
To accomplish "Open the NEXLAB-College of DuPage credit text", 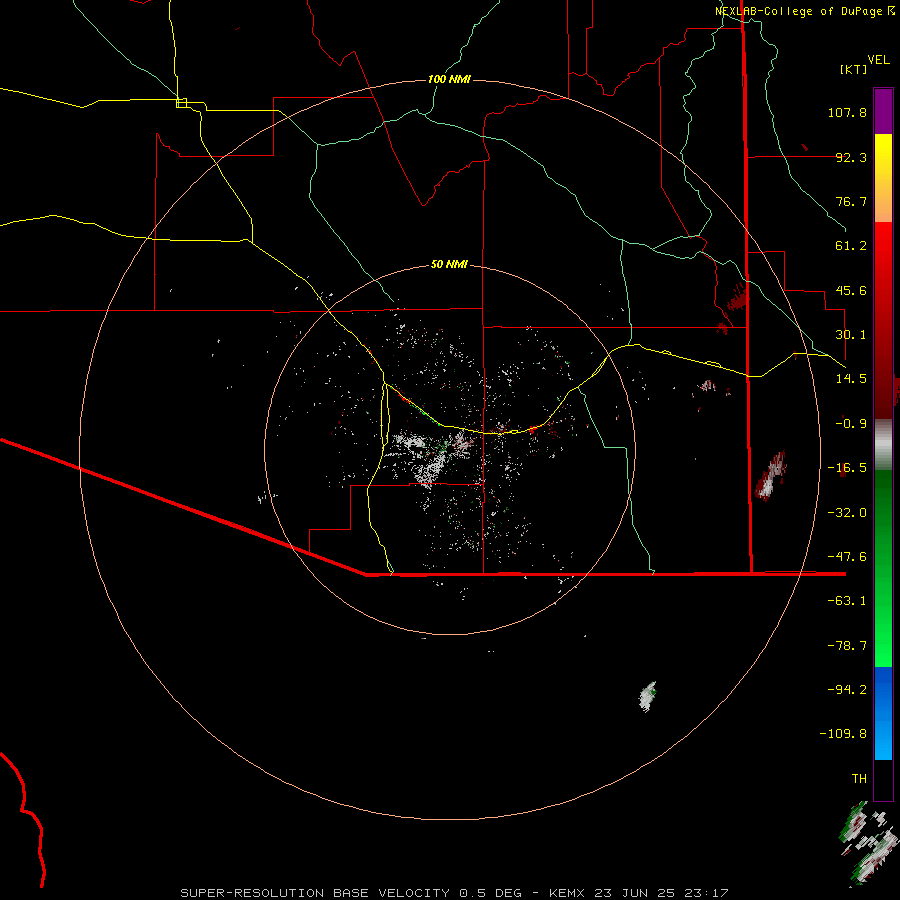I will click(x=804, y=11).
